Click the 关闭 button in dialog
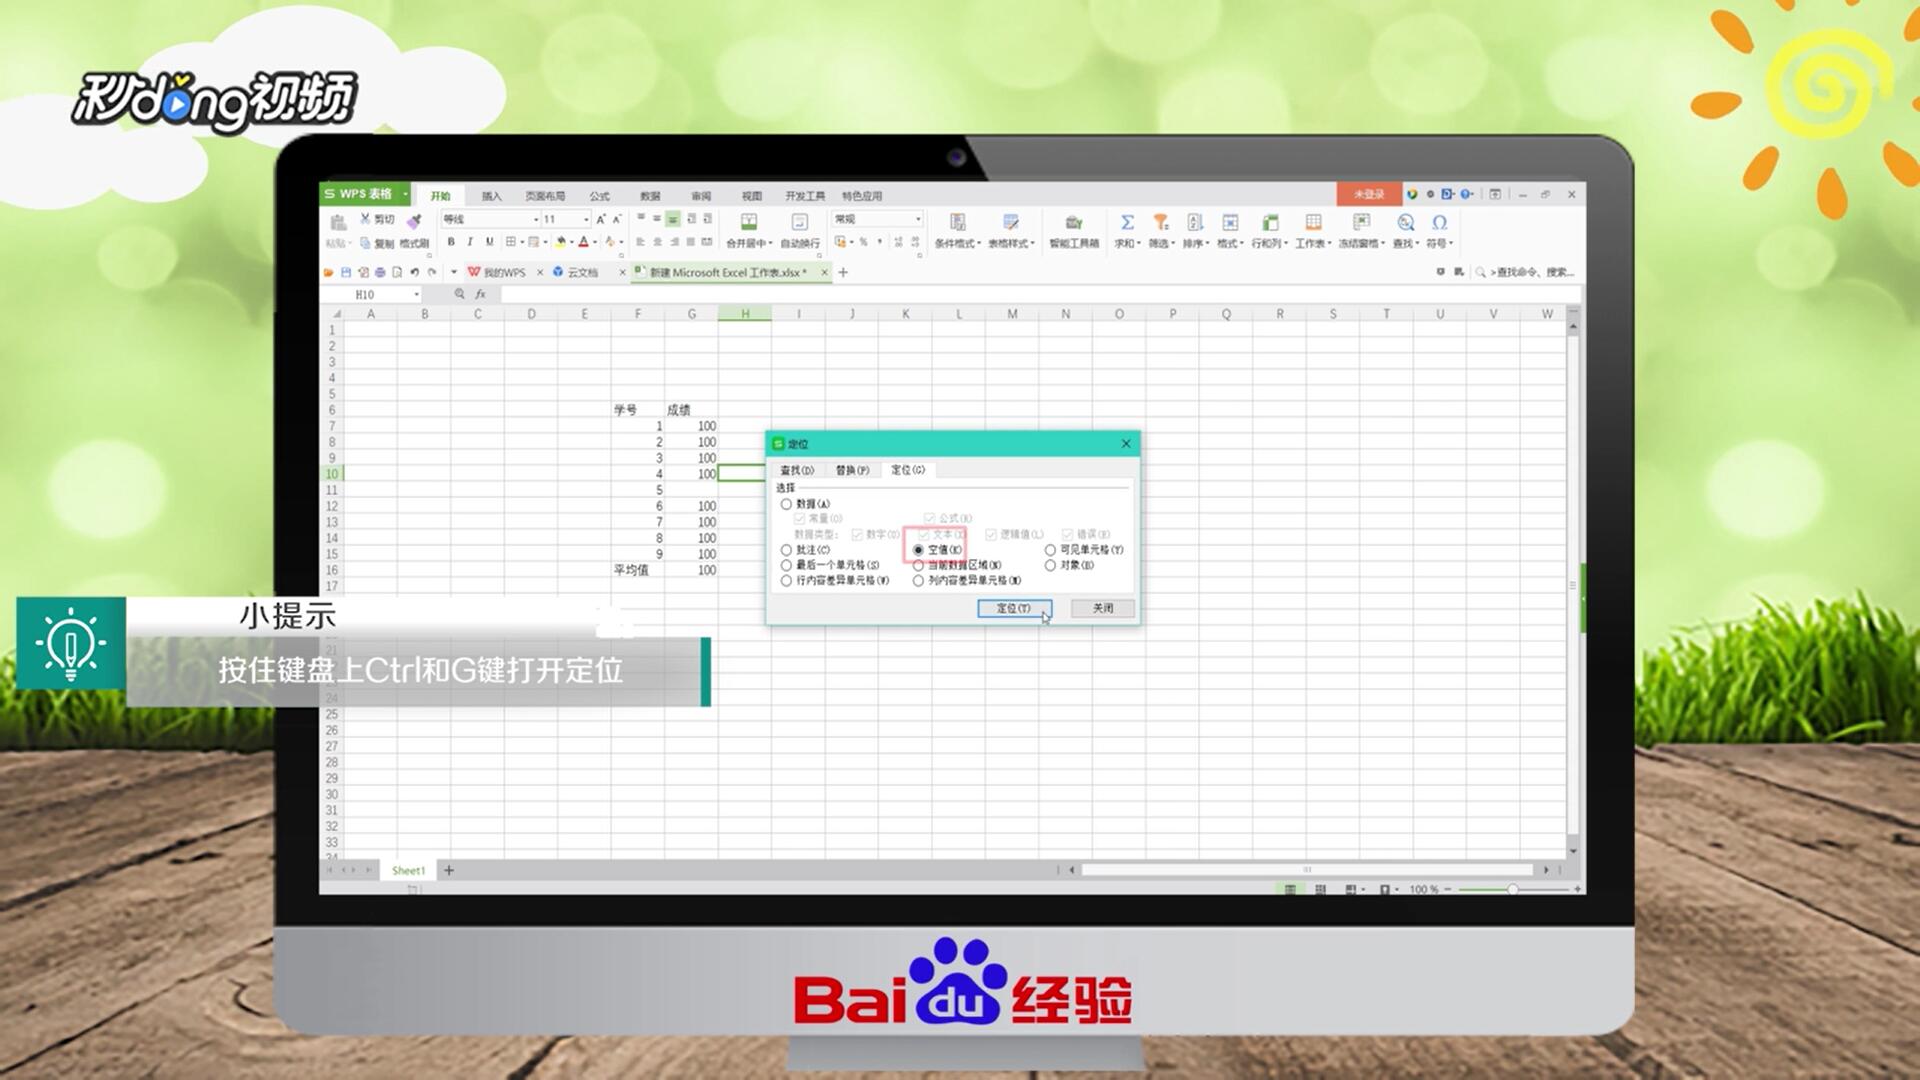This screenshot has height=1080, width=1920. (1102, 608)
